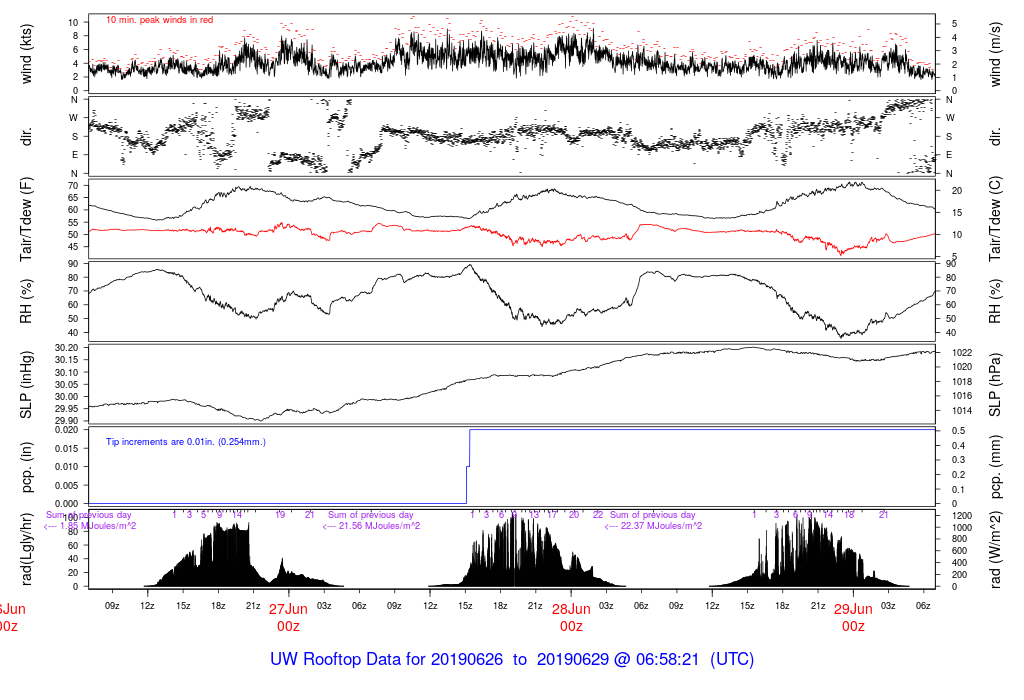Click the '0.015' precipitation tick label

(x=66, y=449)
